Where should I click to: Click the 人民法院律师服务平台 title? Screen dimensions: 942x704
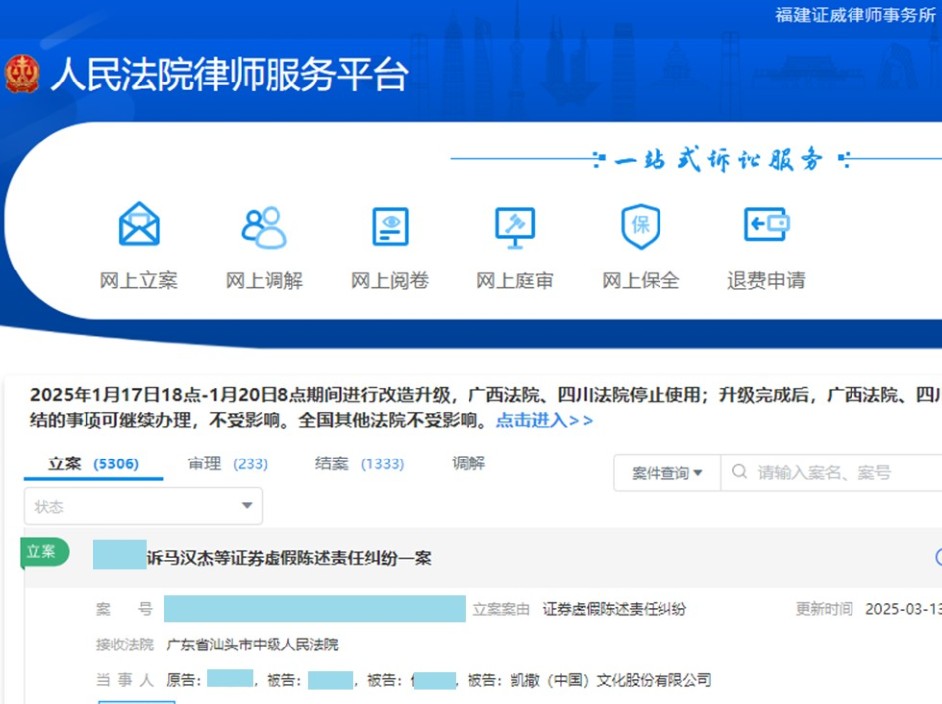click(x=229, y=75)
